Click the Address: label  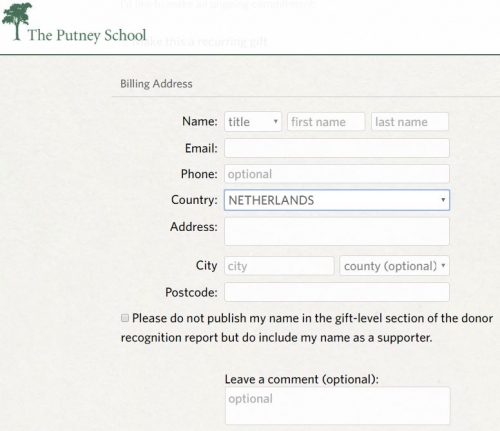click(194, 227)
